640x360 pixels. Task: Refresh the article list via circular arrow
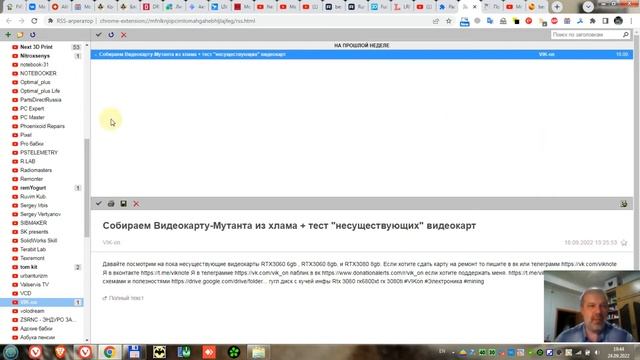tap(111, 35)
